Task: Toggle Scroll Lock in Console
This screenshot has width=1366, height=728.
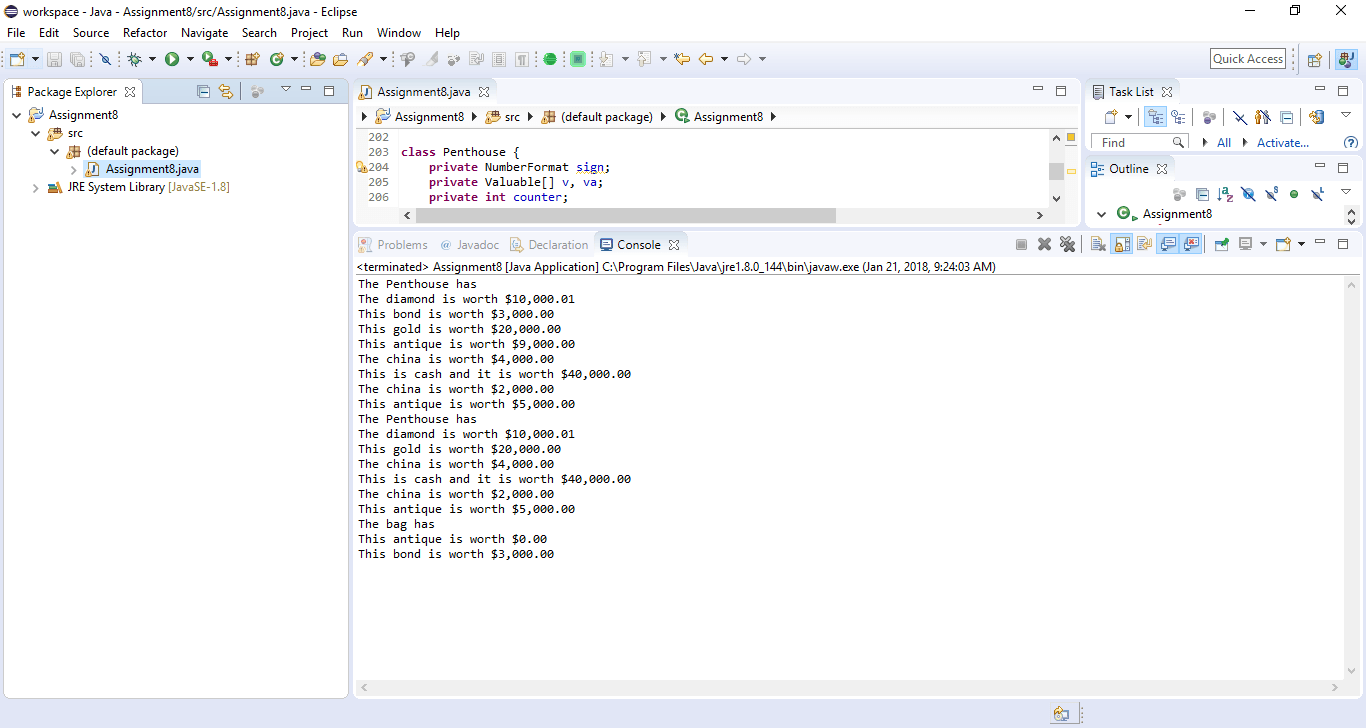Action: click(1121, 244)
